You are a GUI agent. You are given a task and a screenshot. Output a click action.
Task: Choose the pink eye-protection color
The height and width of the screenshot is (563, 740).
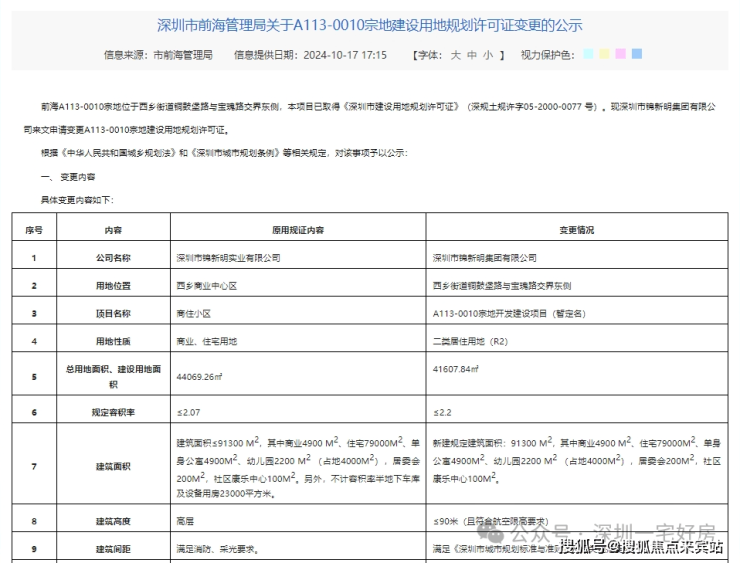[620, 54]
